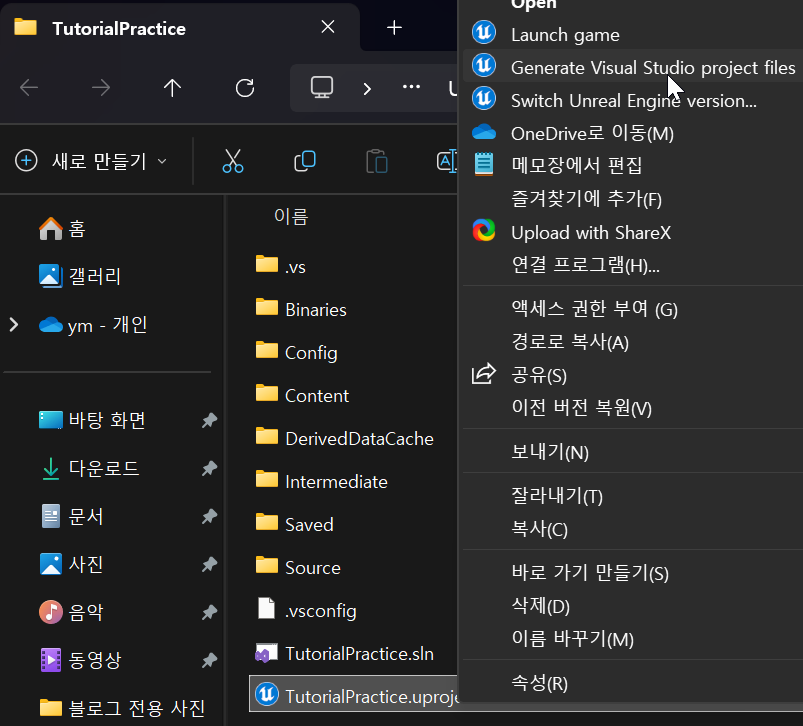803x726 pixels.
Task: Select the TutorialPractice.uproject file
Action: (353, 695)
